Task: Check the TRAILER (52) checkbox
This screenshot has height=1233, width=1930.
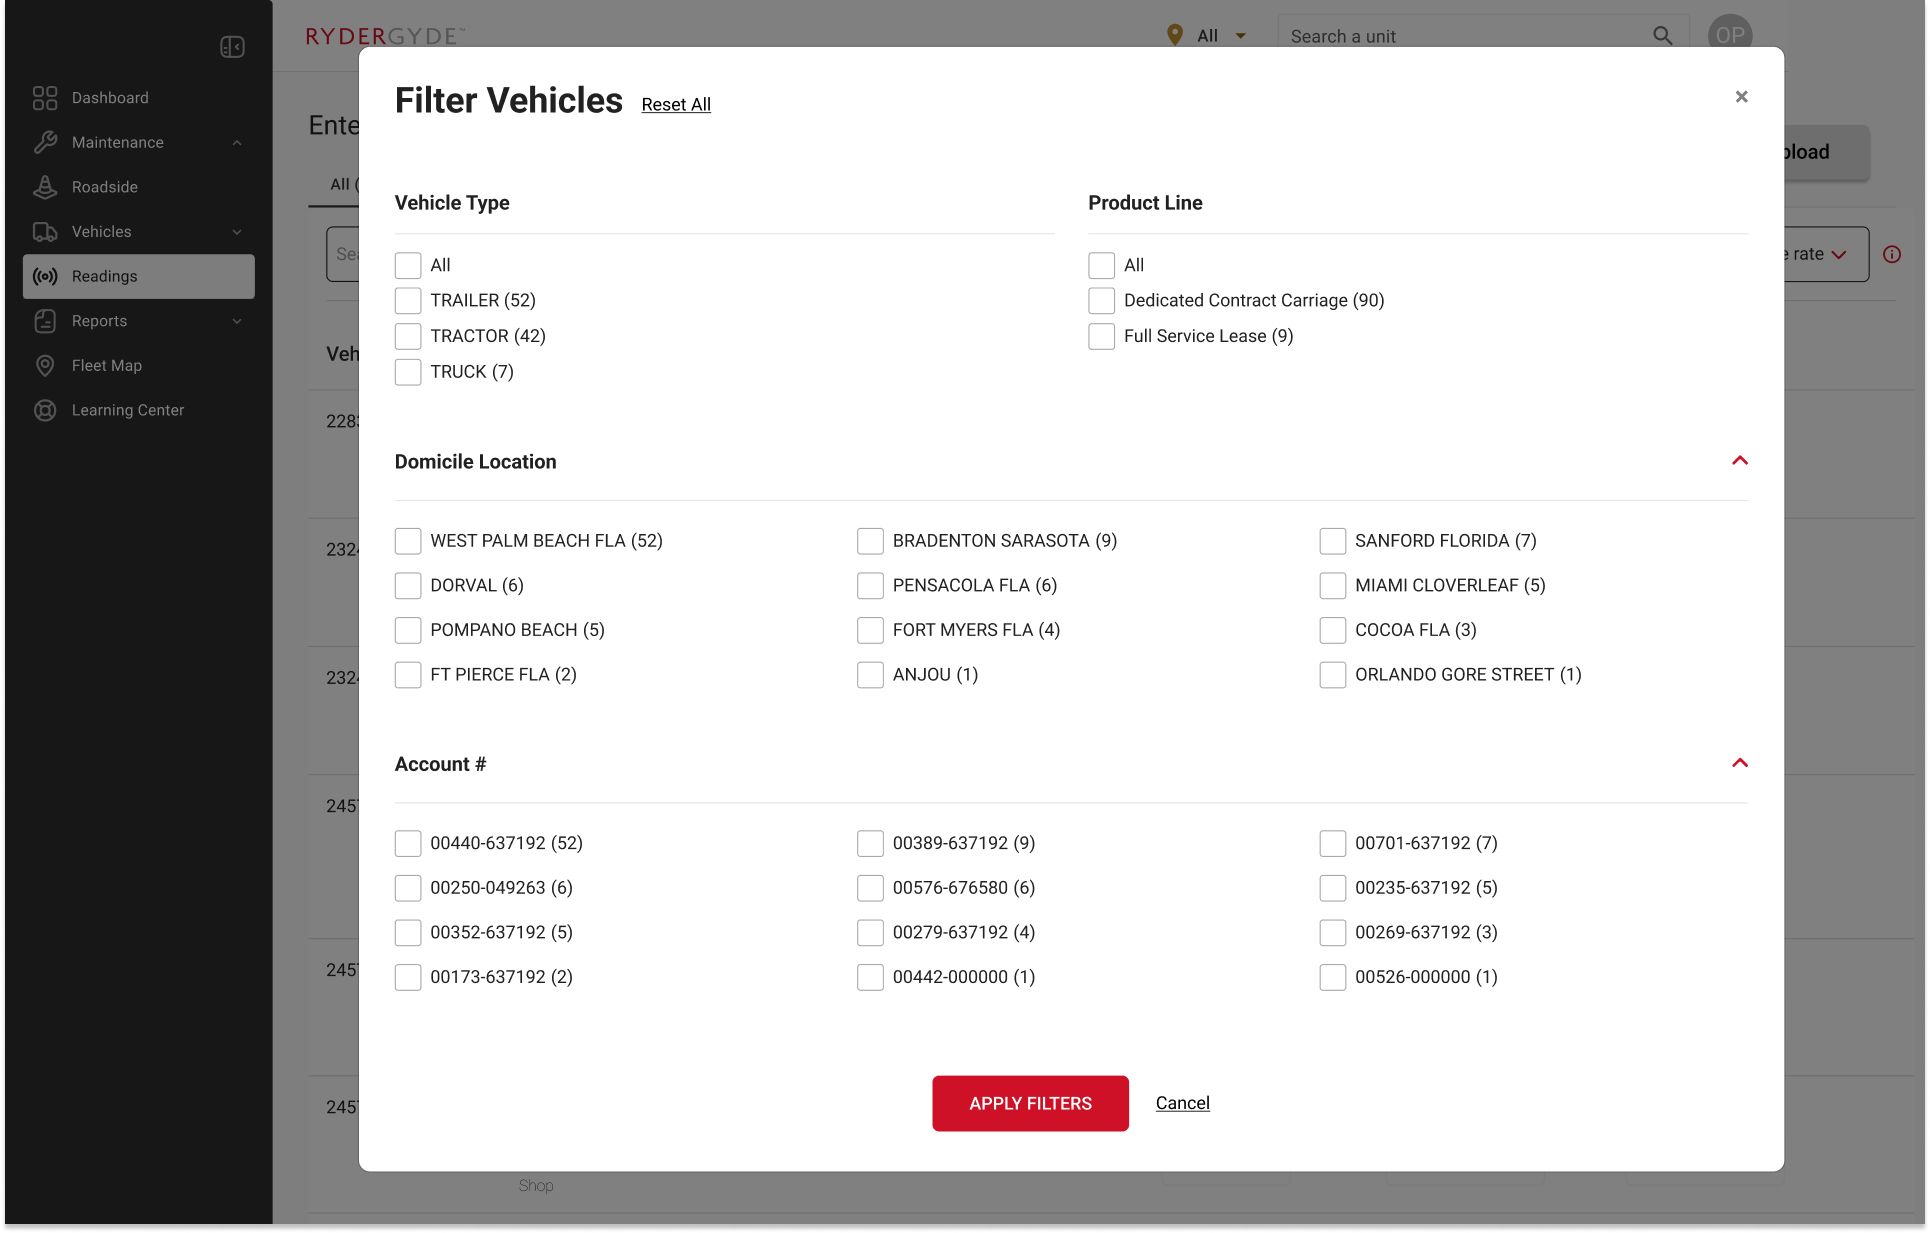Action: click(408, 301)
